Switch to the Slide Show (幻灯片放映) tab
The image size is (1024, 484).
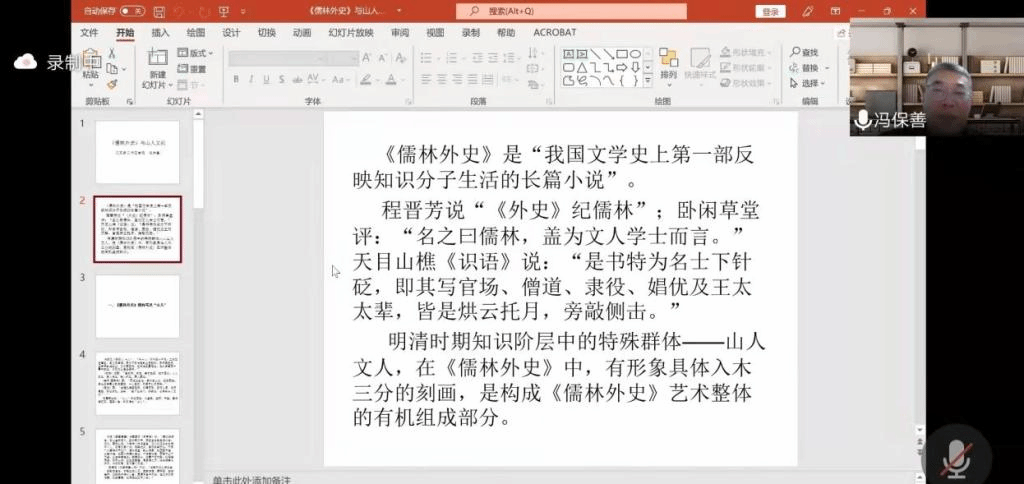[350, 32]
